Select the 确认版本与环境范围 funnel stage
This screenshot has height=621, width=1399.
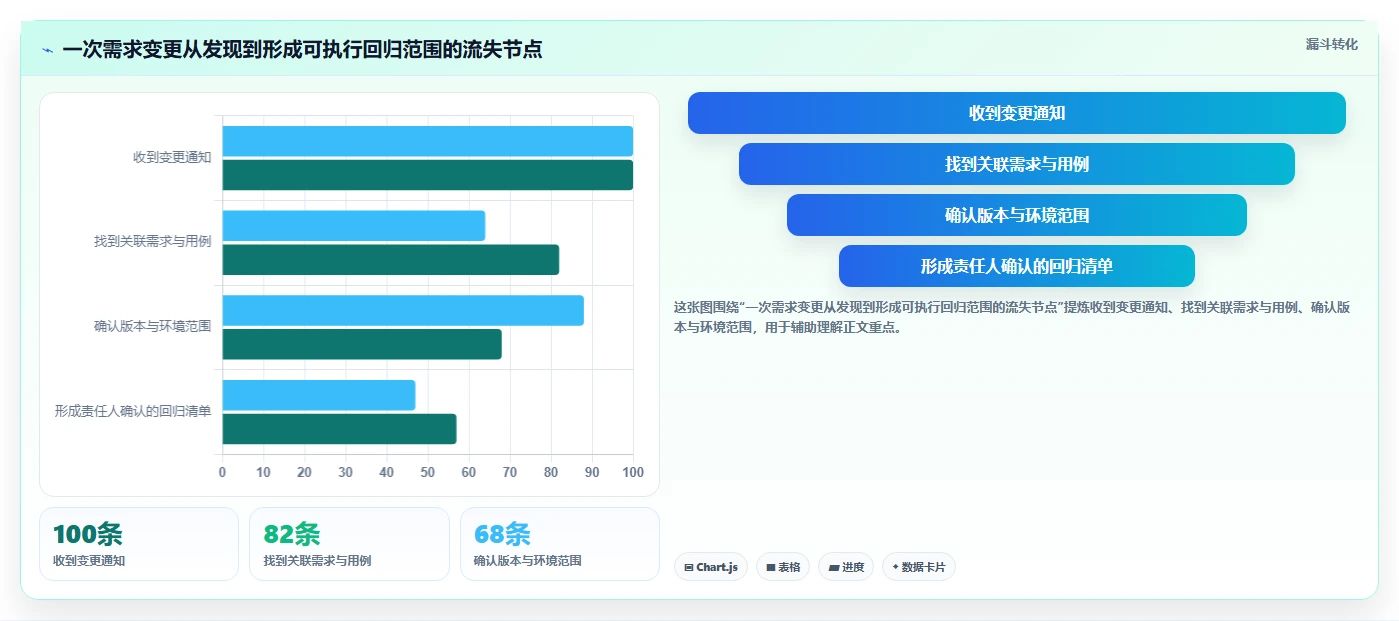(1016, 215)
